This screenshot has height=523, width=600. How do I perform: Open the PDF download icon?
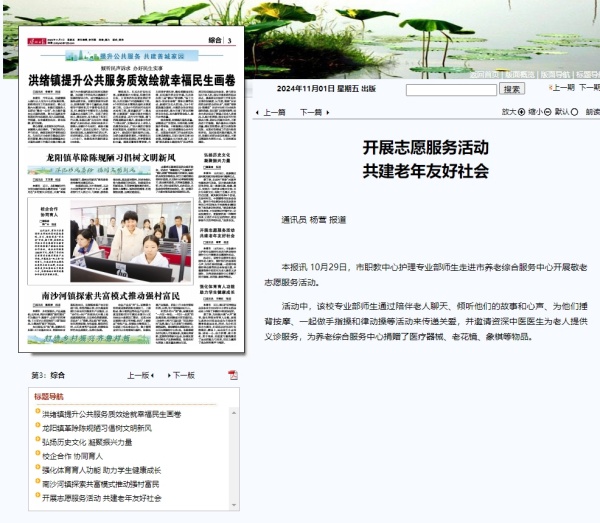click(x=233, y=375)
